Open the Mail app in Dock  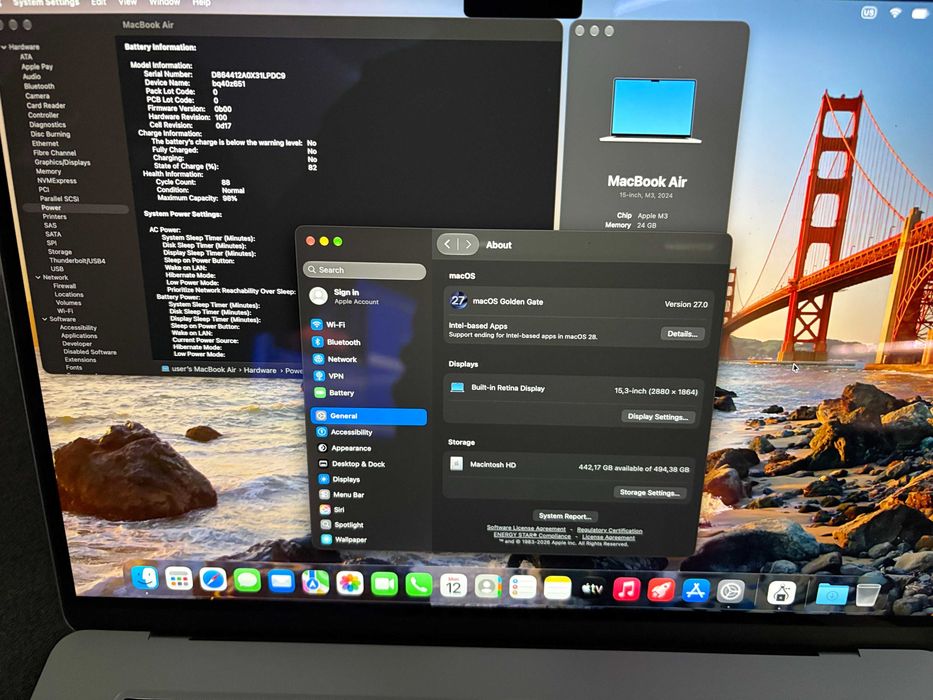pos(281,582)
